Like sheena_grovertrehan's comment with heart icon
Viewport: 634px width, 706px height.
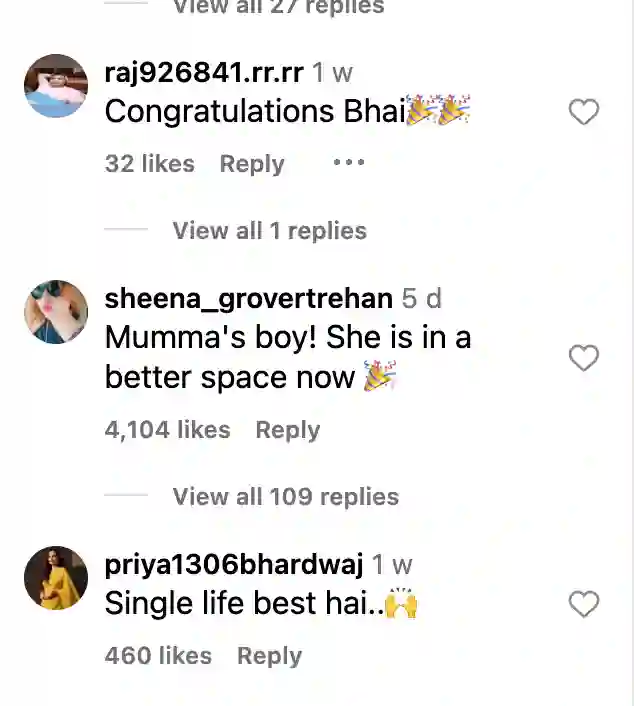coord(584,358)
